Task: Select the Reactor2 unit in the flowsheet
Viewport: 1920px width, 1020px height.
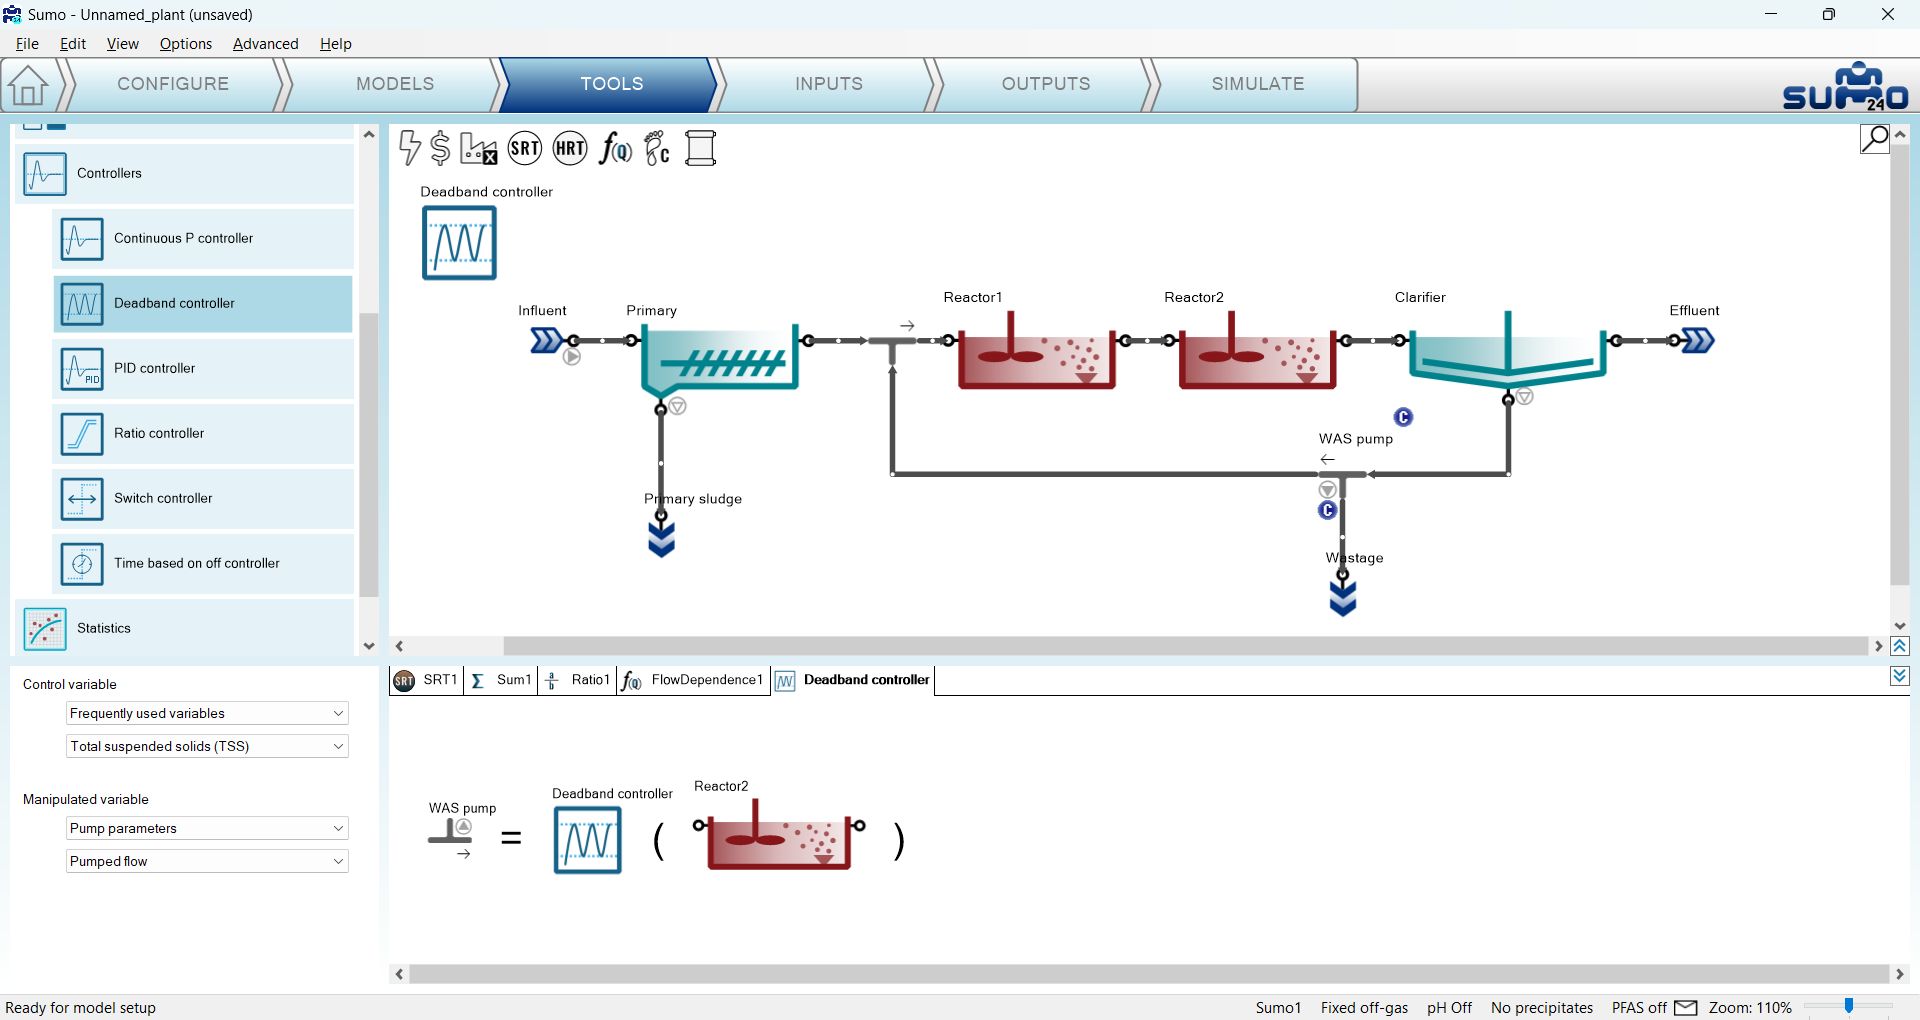Action: [1257, 352]
